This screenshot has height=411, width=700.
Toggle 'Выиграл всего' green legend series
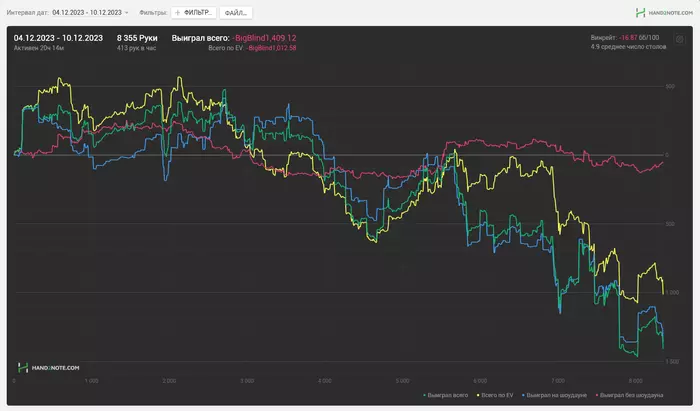(x=446, y=395)
